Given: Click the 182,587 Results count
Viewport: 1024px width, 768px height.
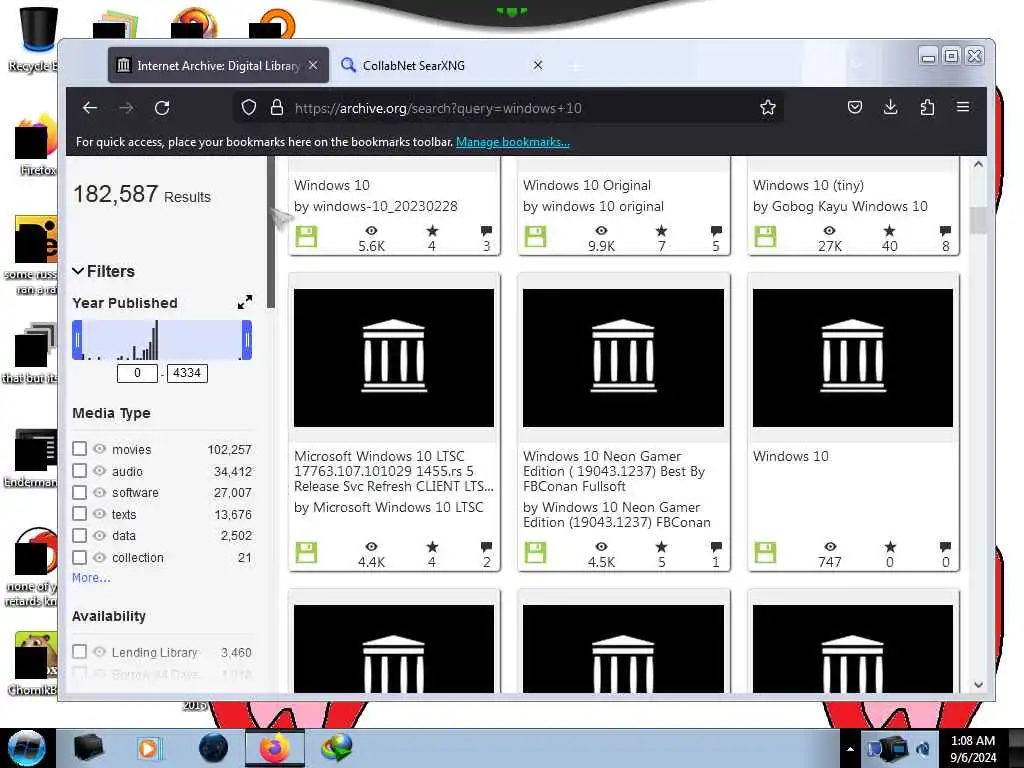Looking at the screenshot, I should [142, 195].
